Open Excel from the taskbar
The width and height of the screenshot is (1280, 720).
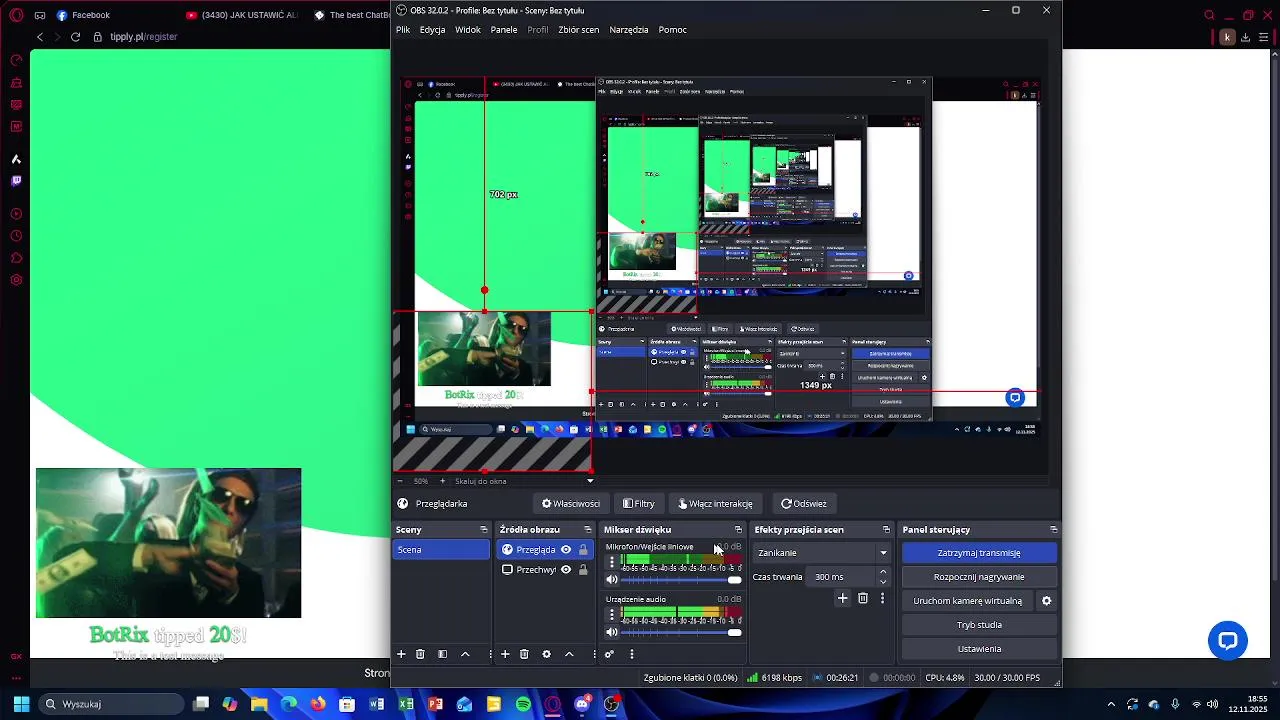(x=406, y=704)
